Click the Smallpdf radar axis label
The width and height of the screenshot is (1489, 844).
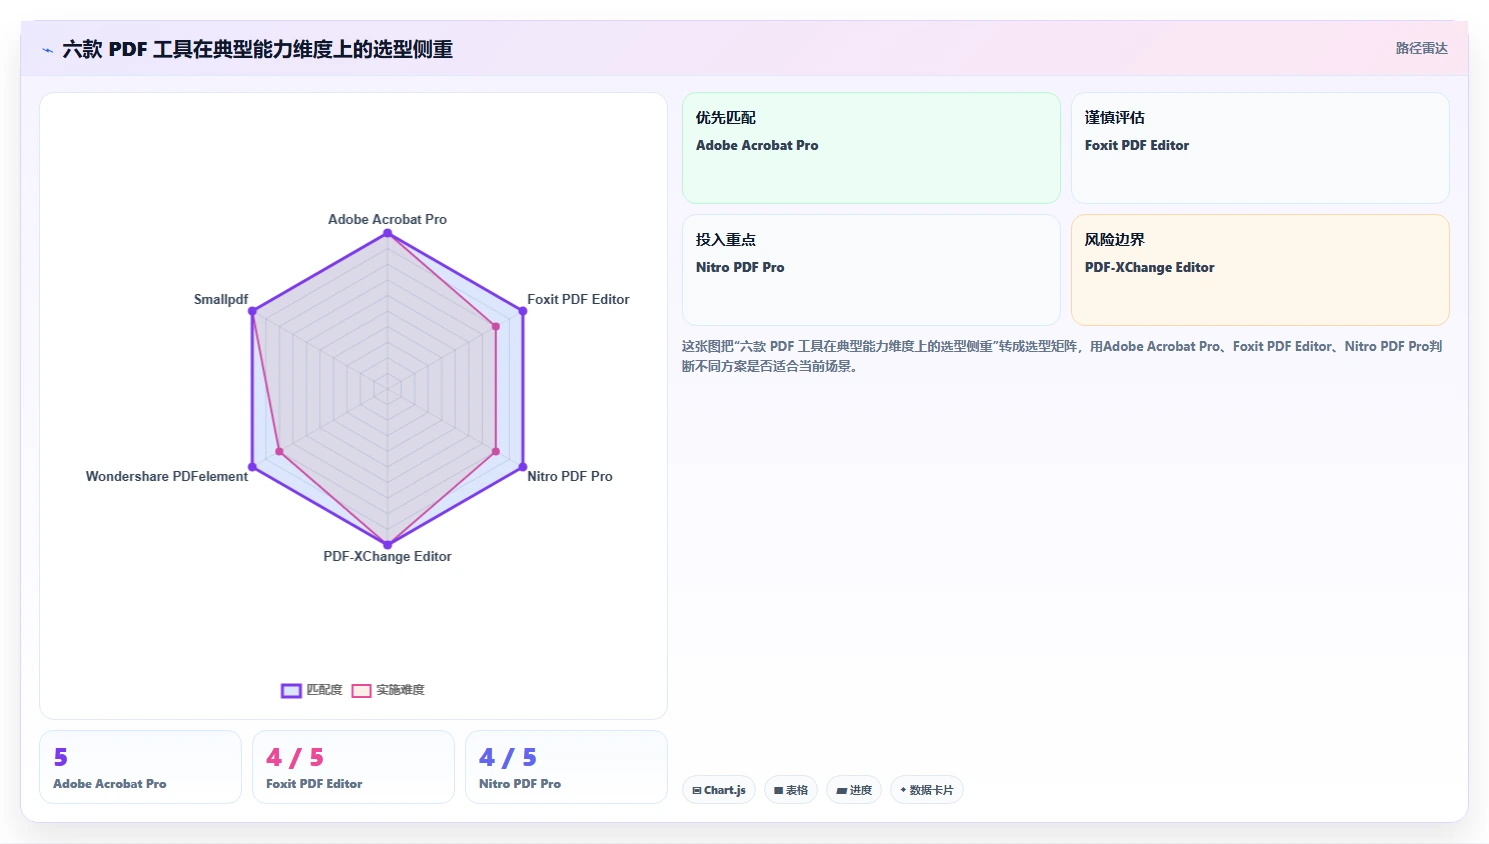pos(221,299)
